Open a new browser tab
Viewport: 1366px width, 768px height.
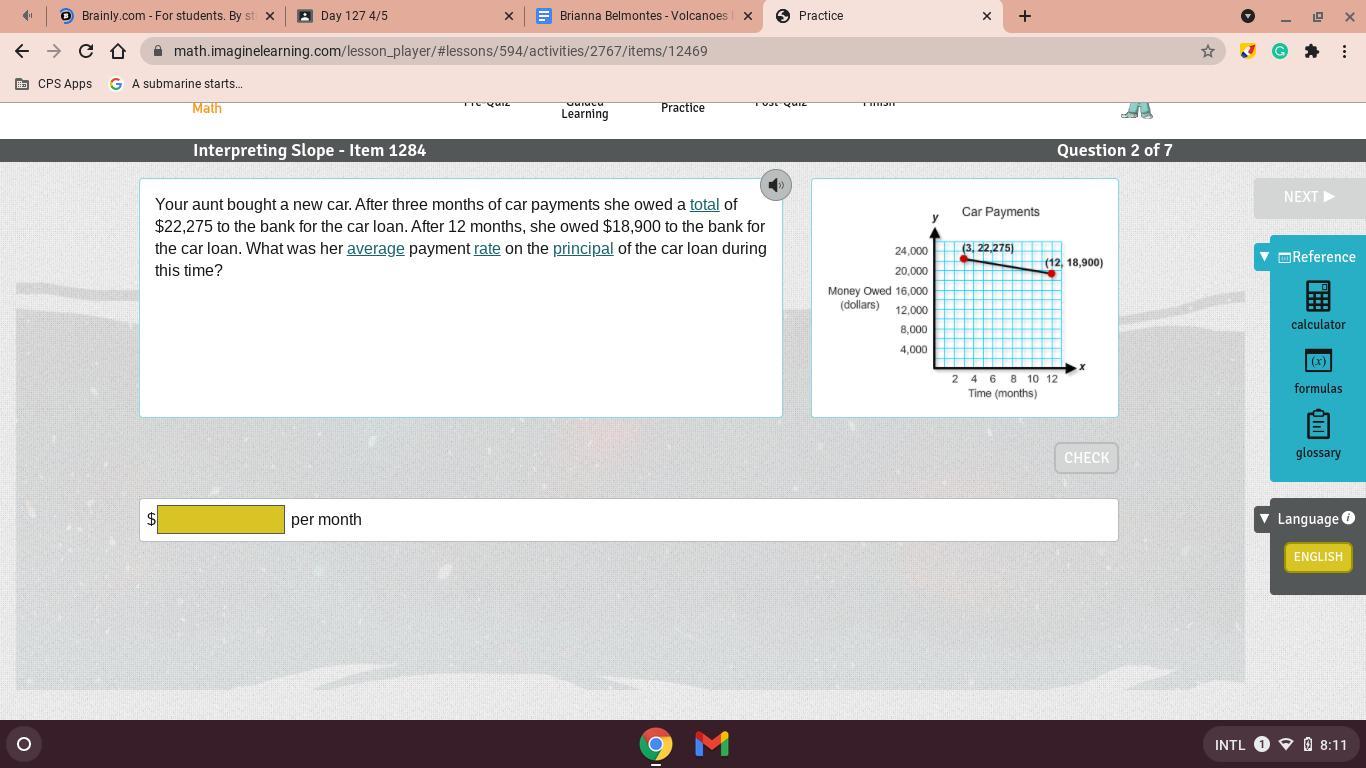(1025, 16)
